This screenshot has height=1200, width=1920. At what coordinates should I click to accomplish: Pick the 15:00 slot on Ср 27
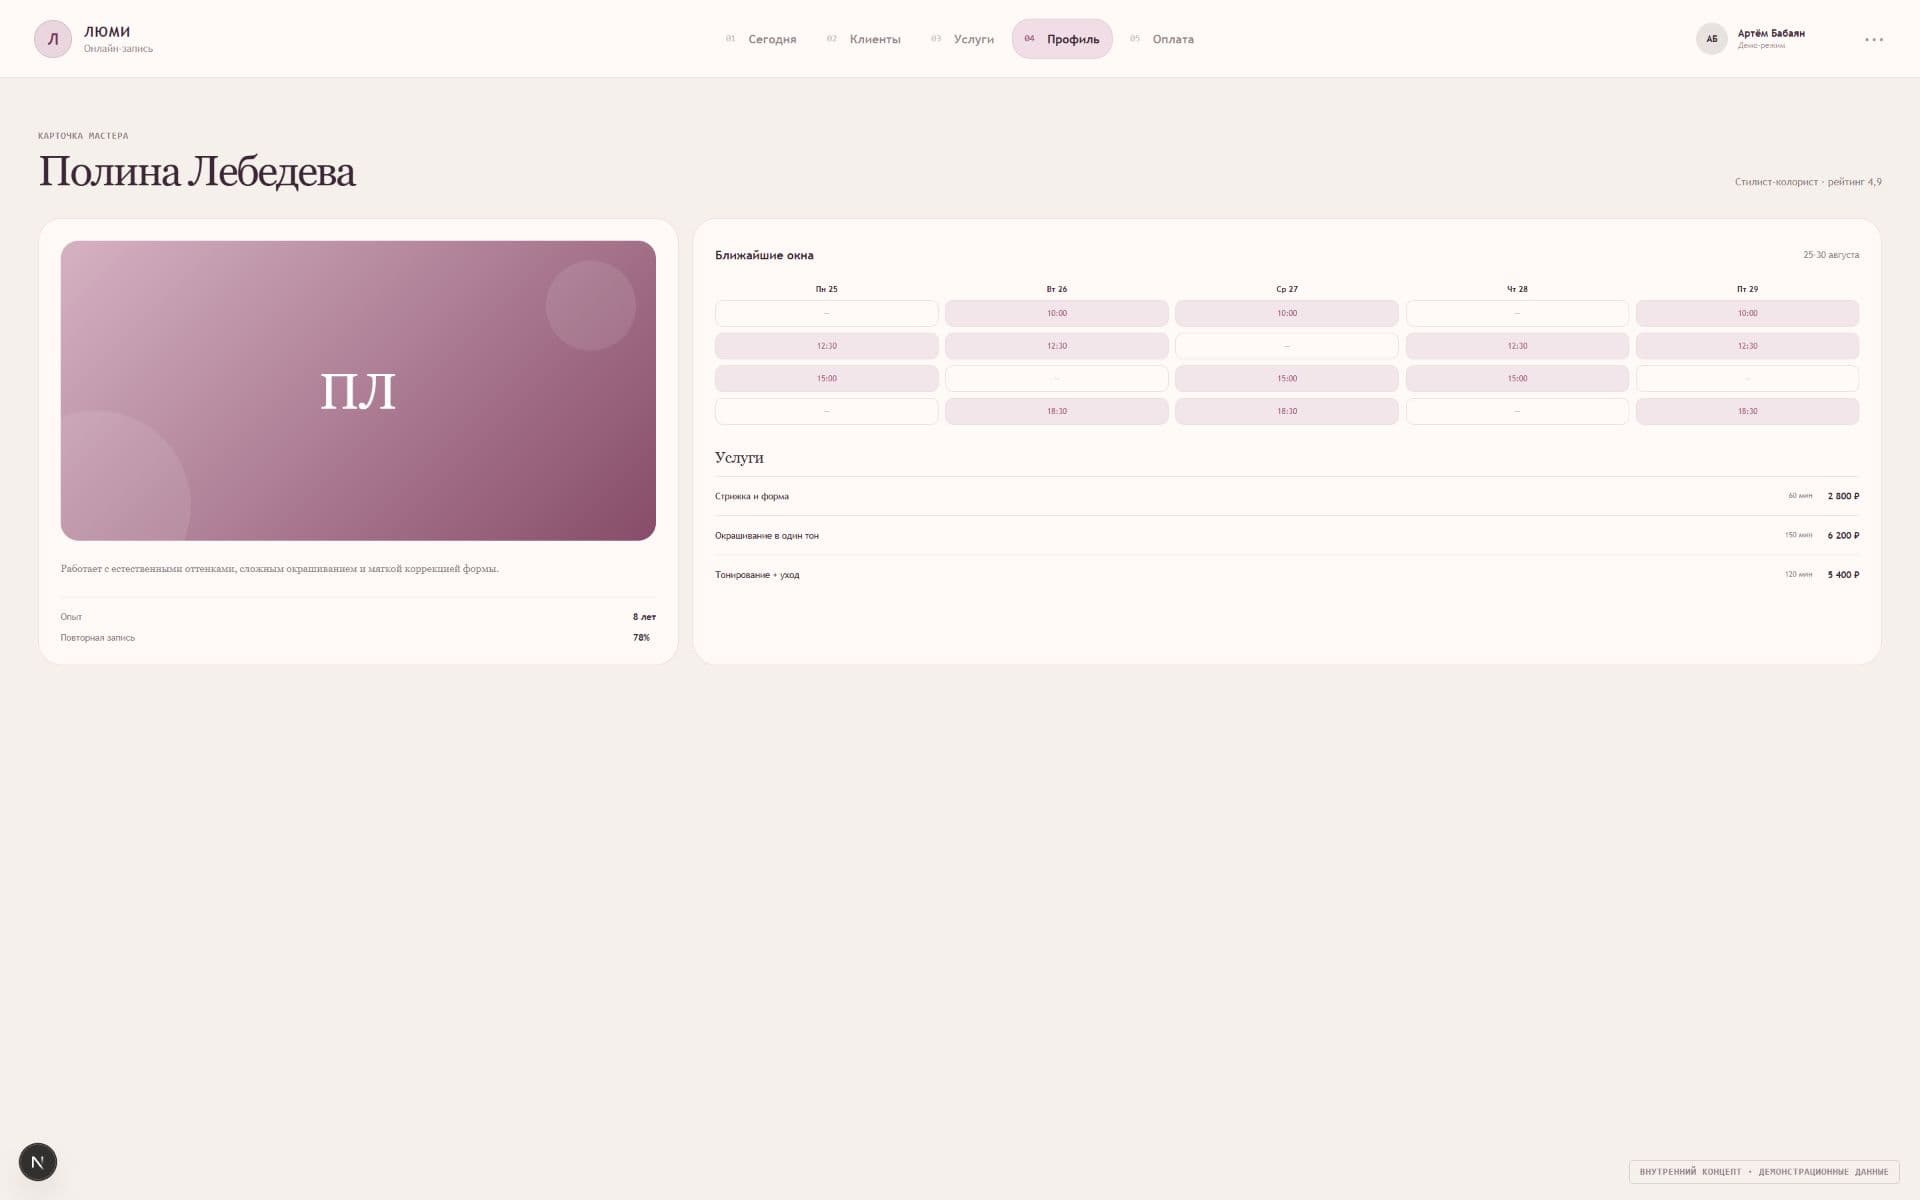pos(1286,379)
